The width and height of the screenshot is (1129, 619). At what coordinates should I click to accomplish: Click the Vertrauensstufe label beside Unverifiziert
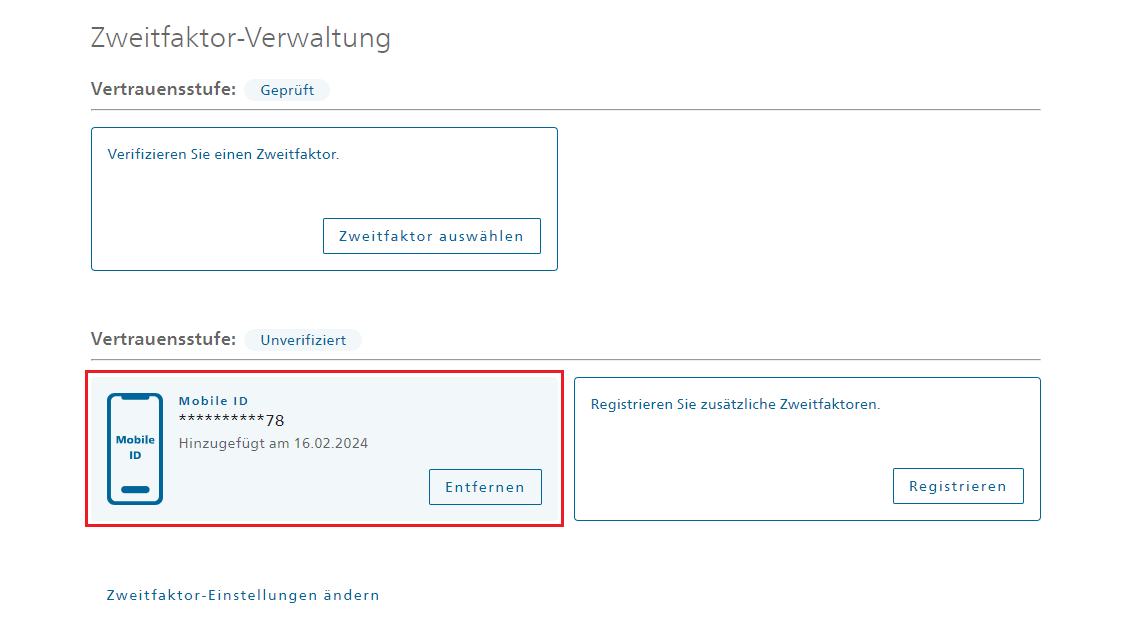163,339
